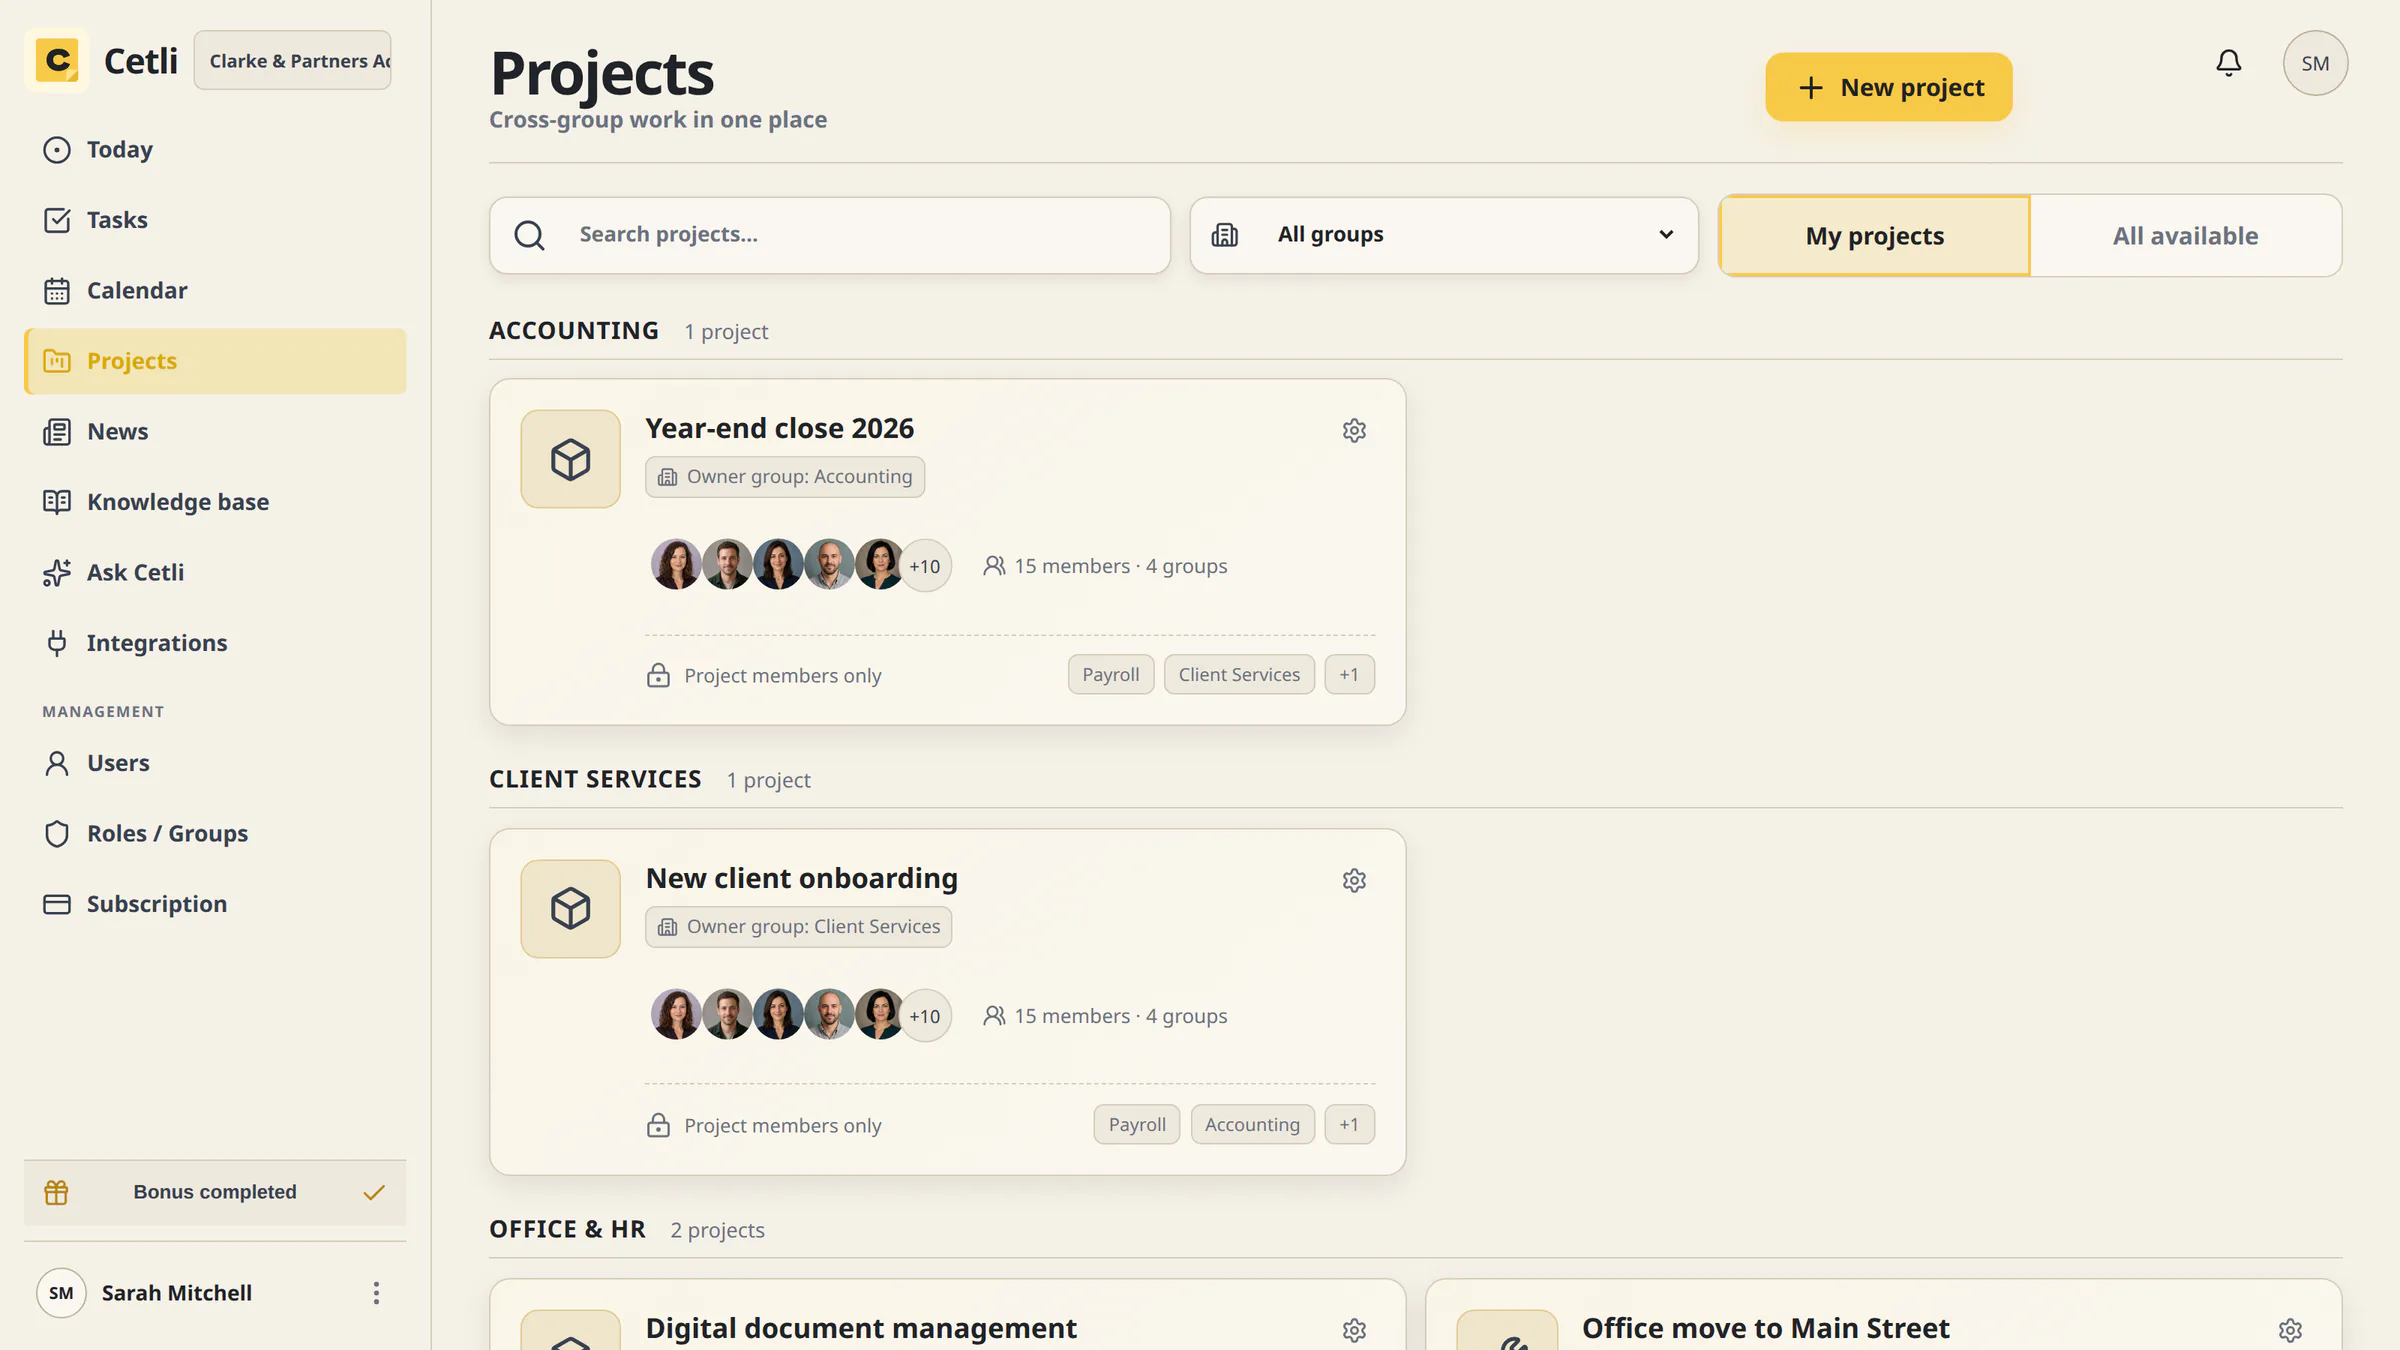The height and width of the screenshot is (1350, 2400).
Task: Open Roles / Groups page
Action: tap(215, 834)
